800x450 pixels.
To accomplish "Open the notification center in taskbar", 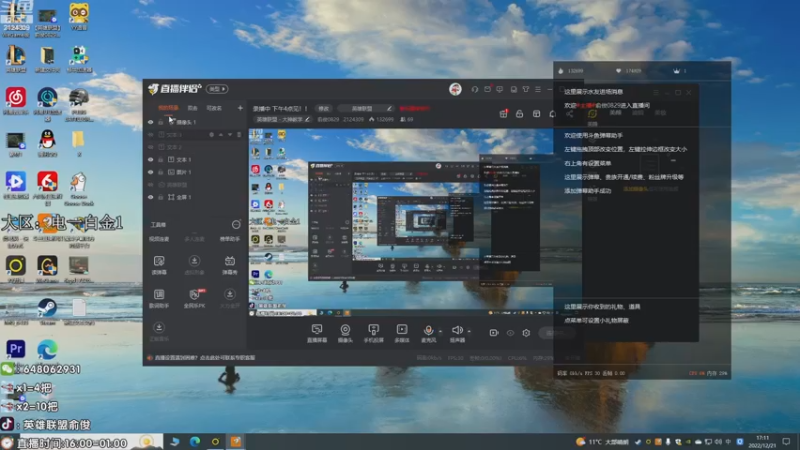I will (787, 441).
